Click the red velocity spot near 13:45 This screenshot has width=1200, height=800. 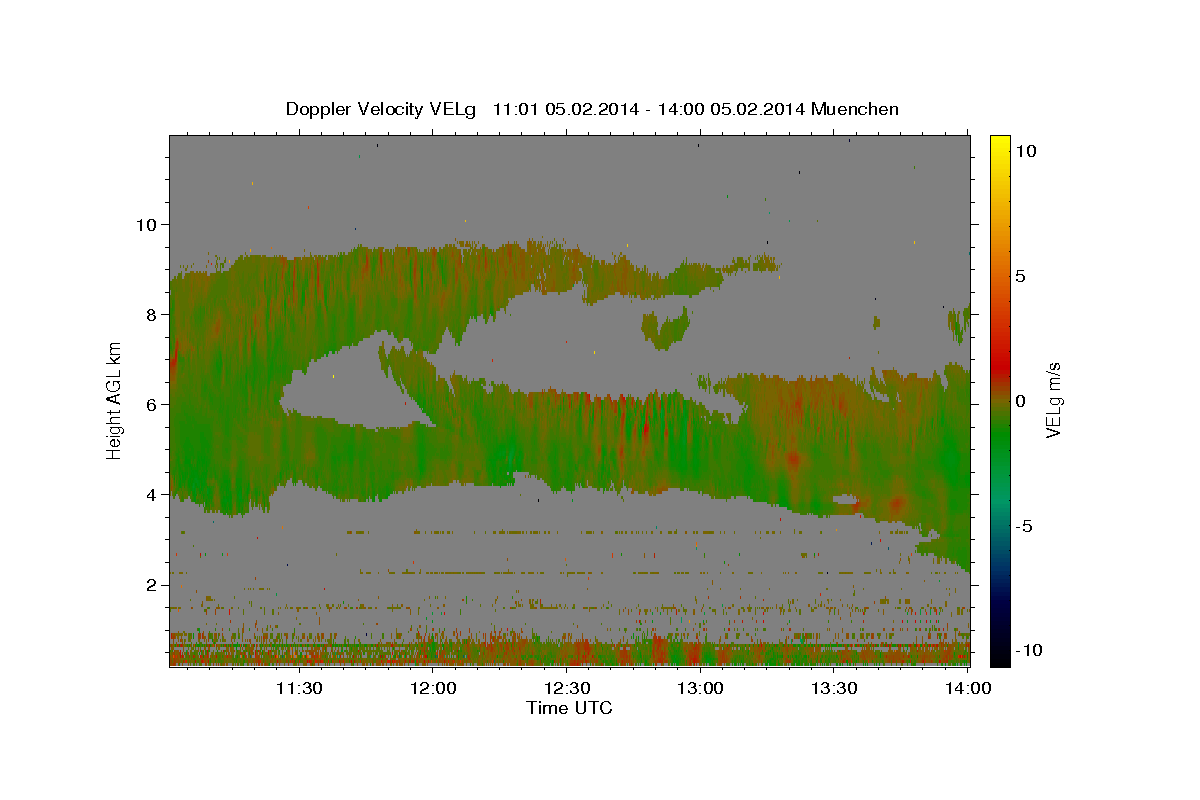tap(896, 504)
